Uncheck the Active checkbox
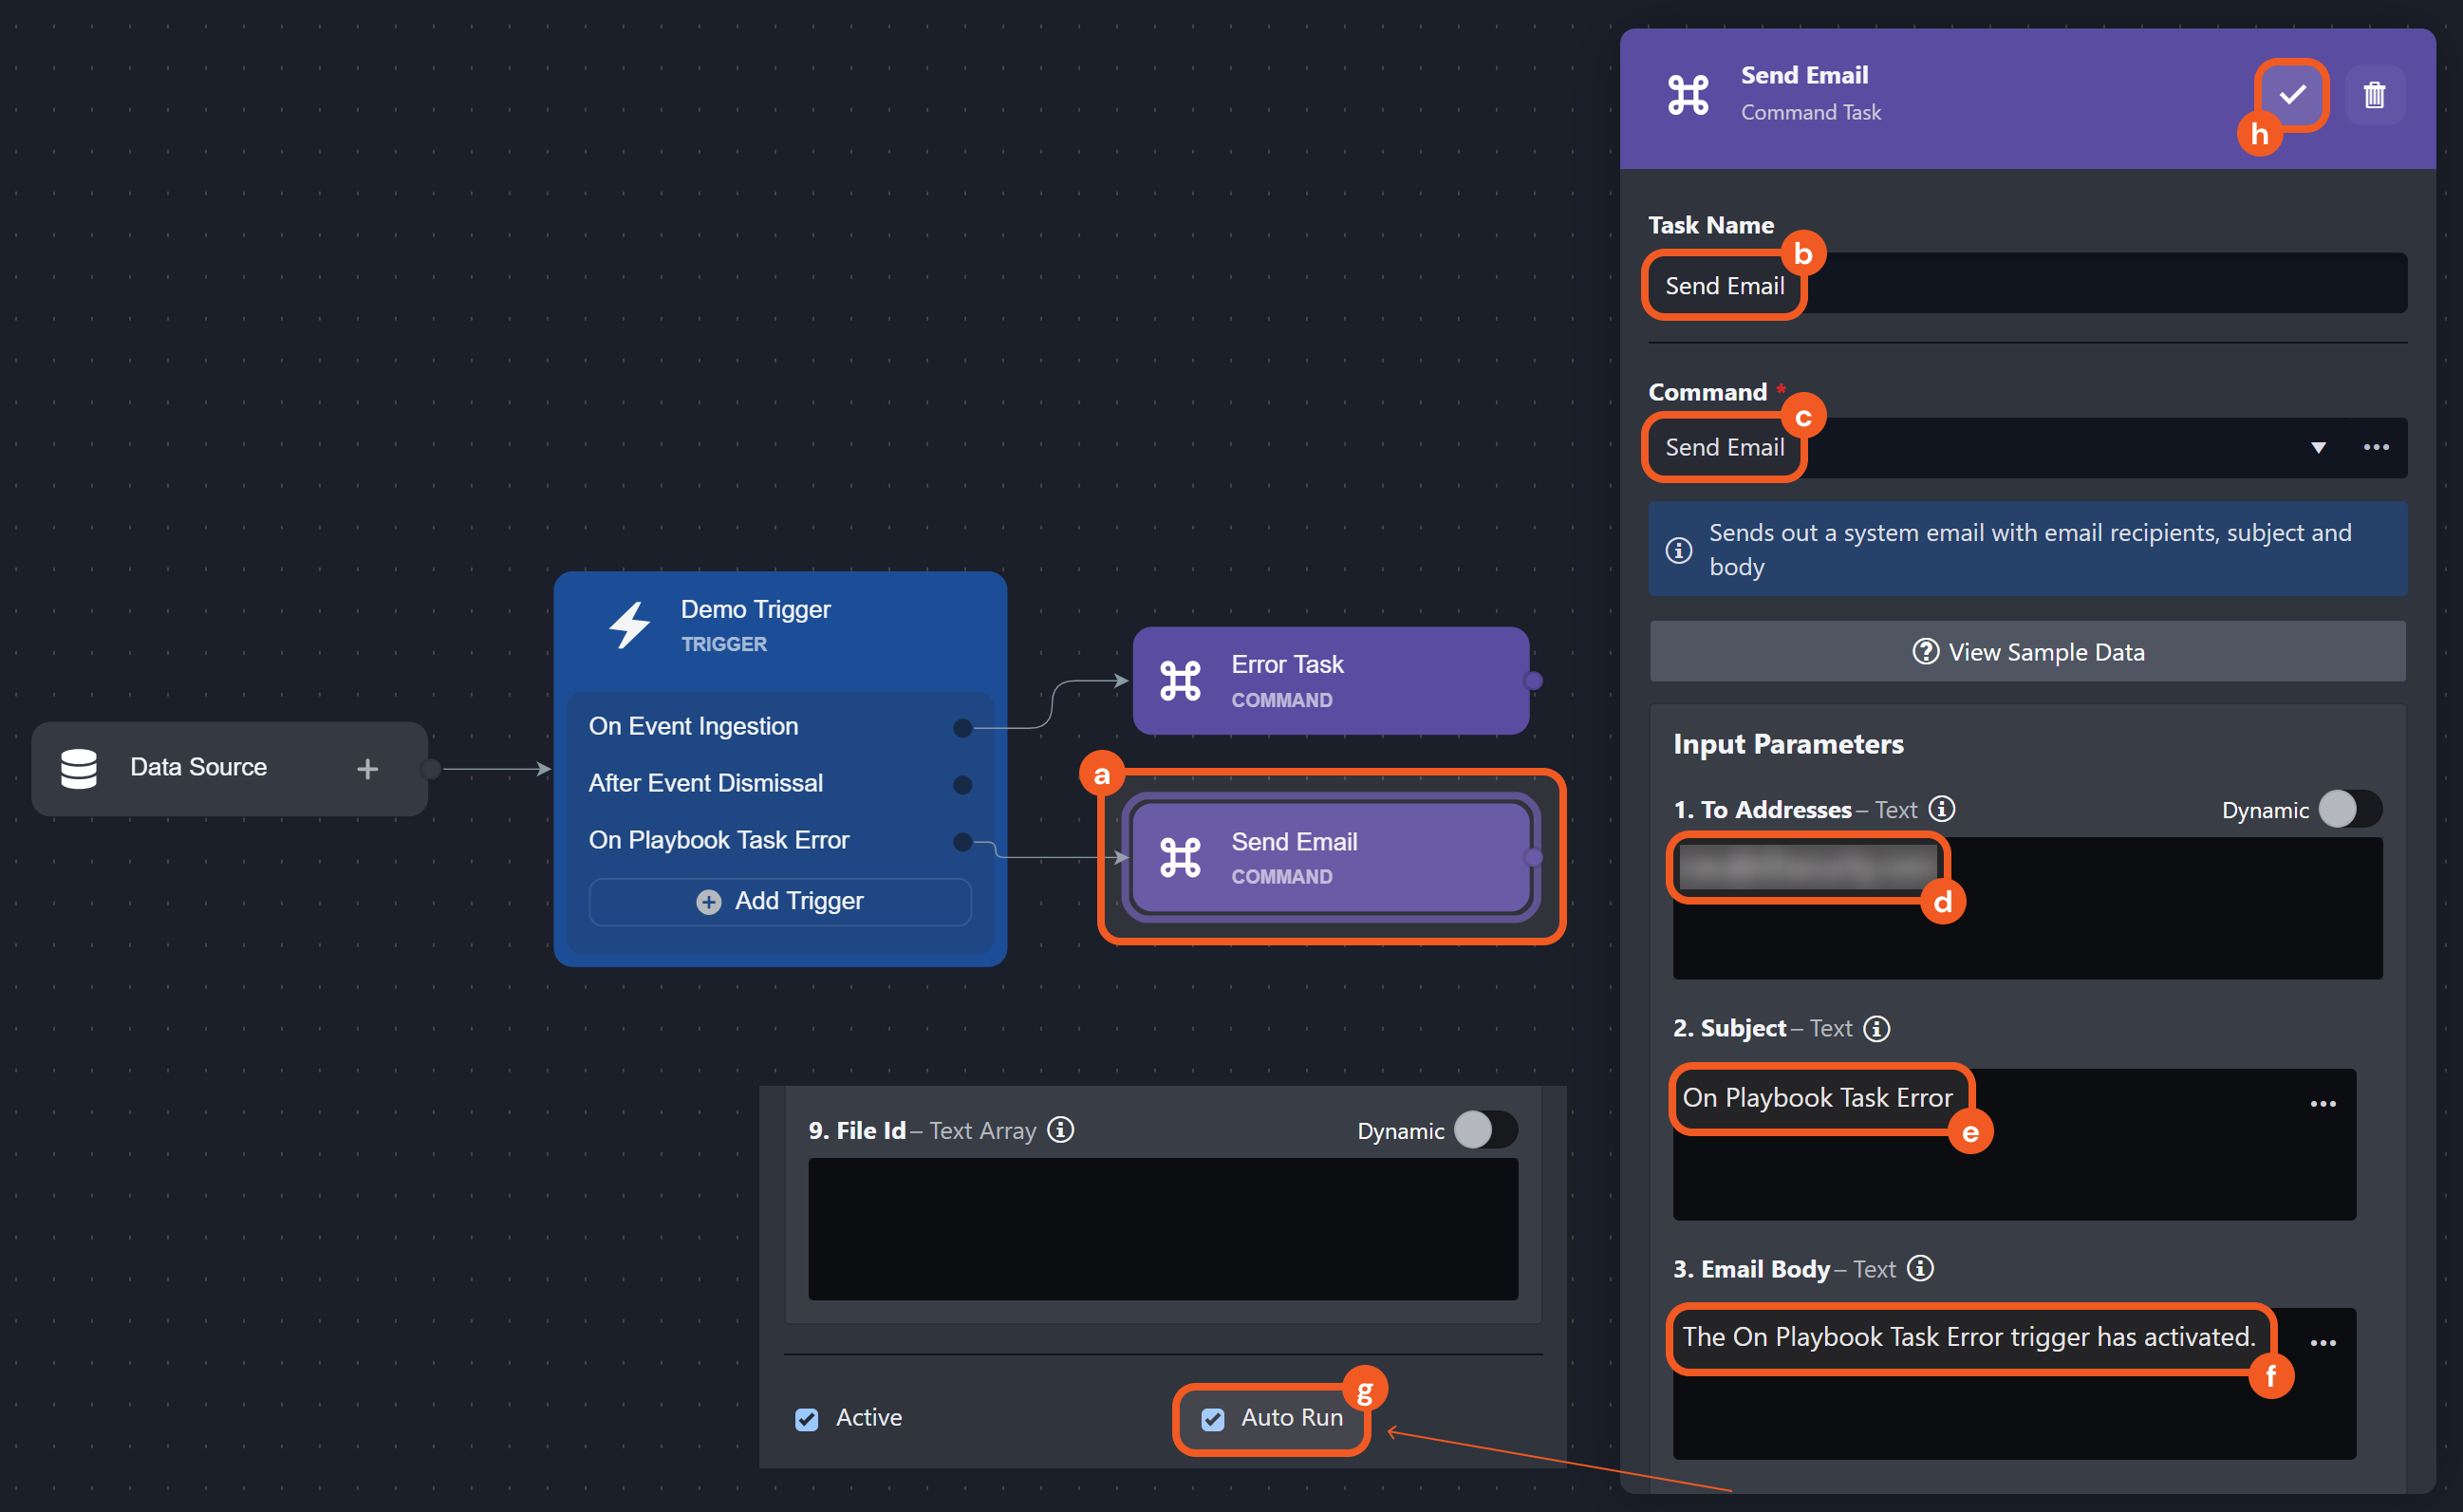This screenshot has width=2463, height=1512. click(807, 1418)
